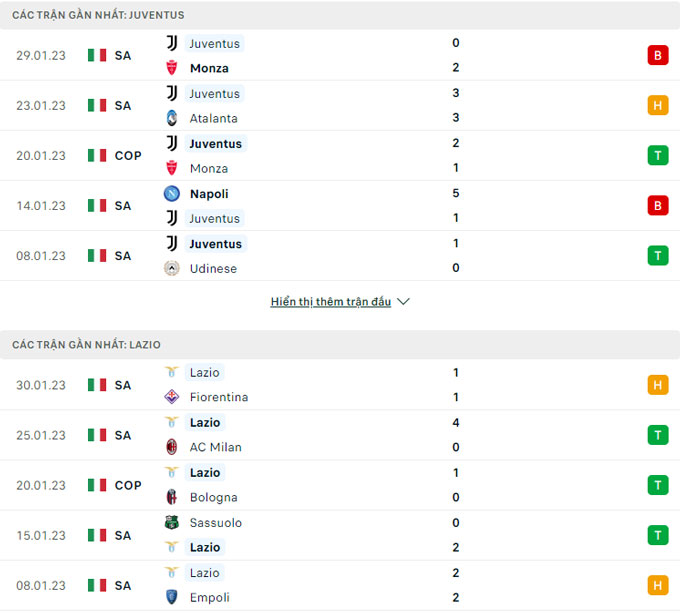Screen dimensions: 680x613
Task: Open the Lazio team in the Sassuolo match
Action: 205,547
